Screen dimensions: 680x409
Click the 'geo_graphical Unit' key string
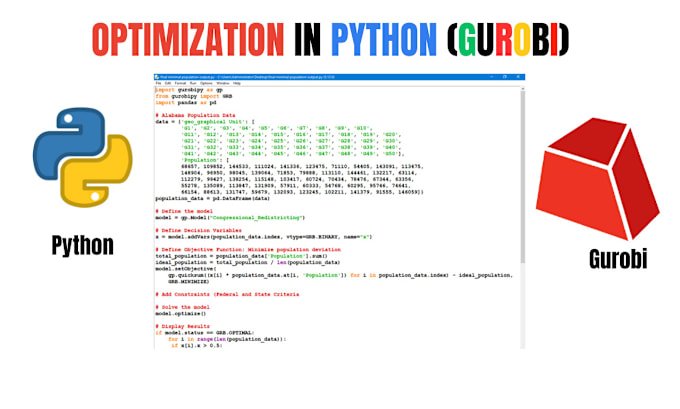(212, 122)
